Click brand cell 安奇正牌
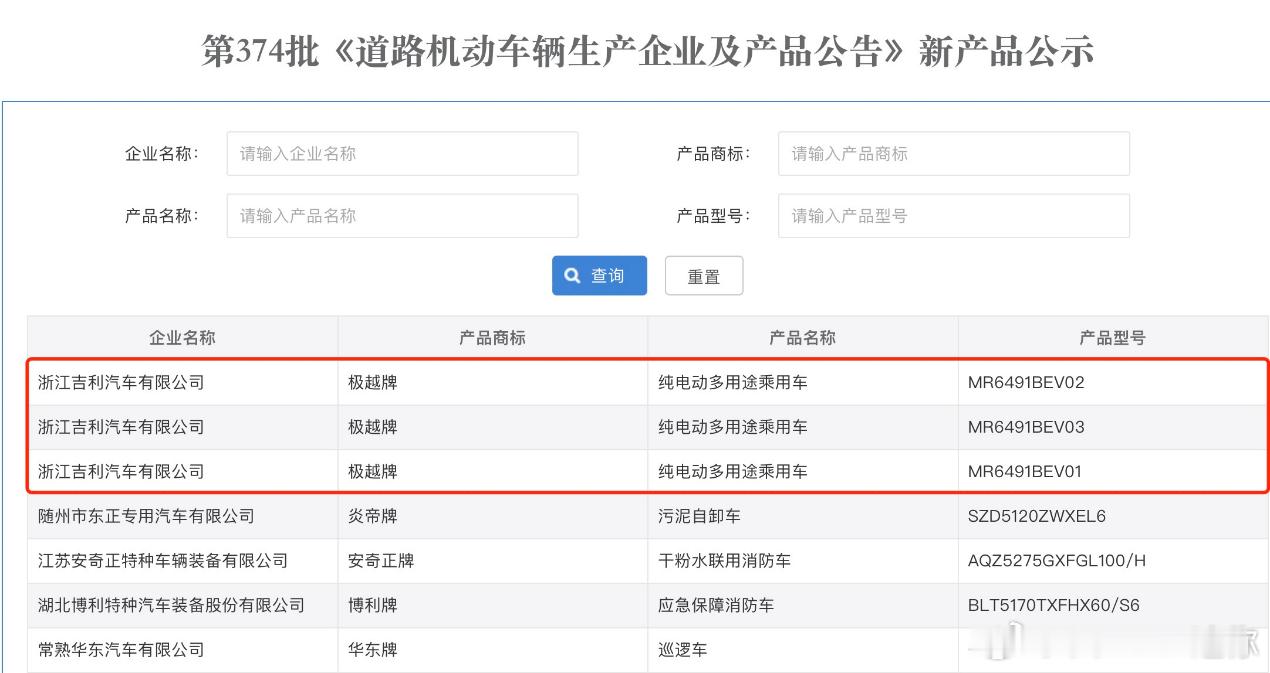The image size is (1270, 673). (x=381, y=561)
